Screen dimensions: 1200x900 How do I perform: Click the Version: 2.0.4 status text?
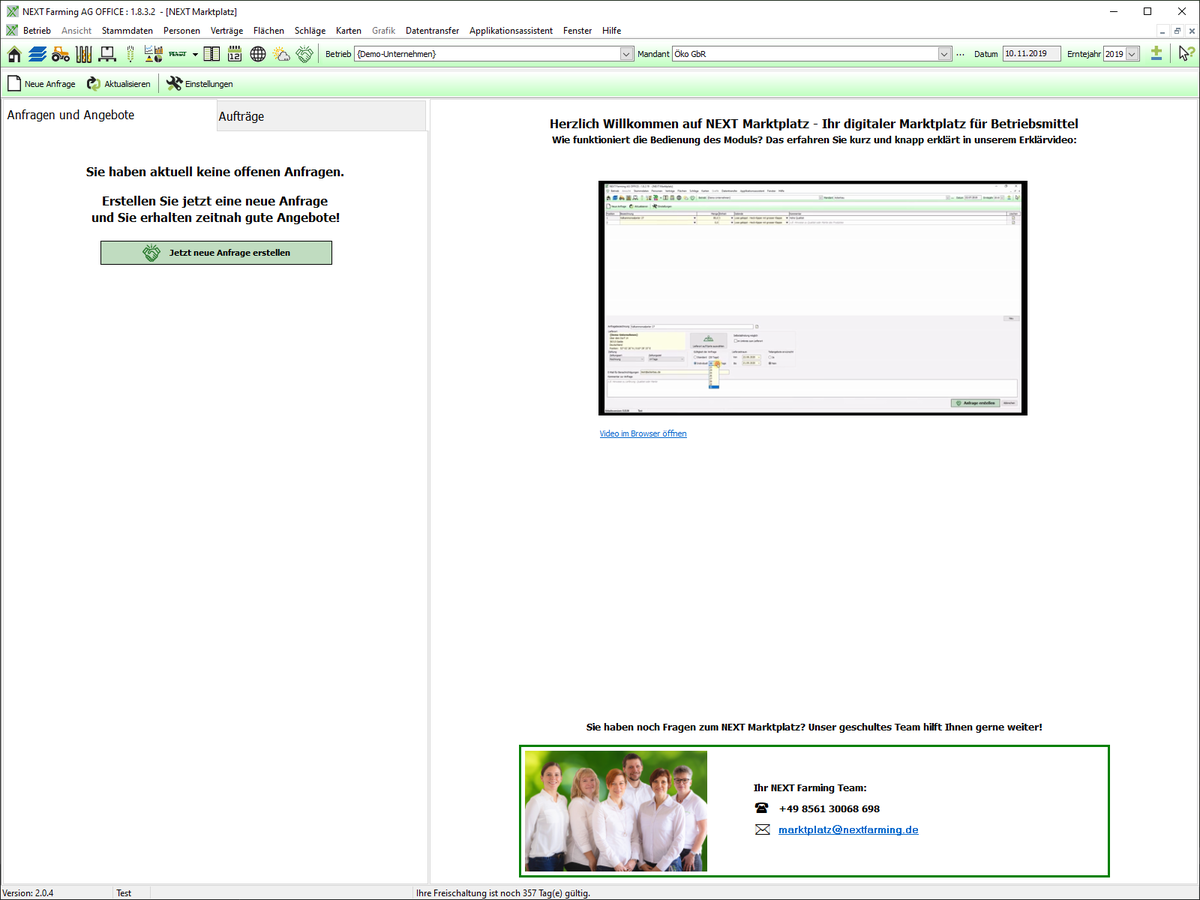(28, 893)
